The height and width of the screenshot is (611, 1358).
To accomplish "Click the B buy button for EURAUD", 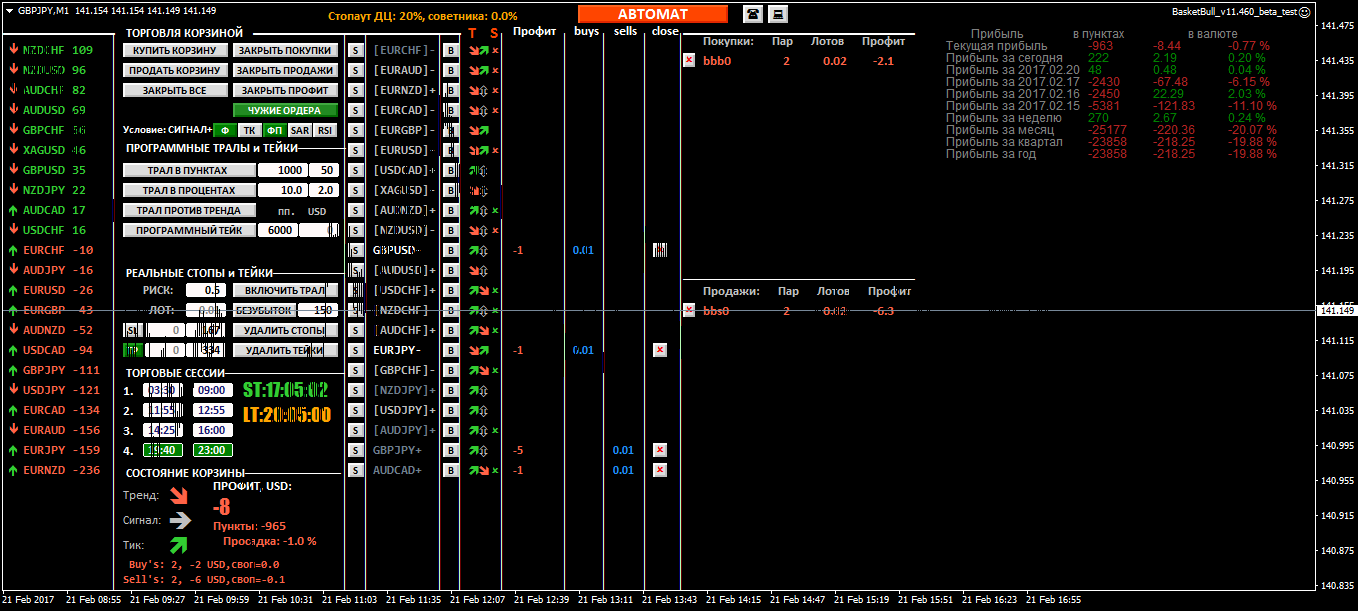I will click(x=450, y=70).
